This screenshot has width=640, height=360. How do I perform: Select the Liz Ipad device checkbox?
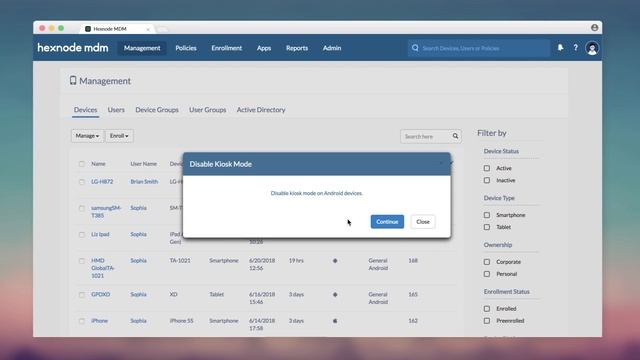(x=82, y=235)
